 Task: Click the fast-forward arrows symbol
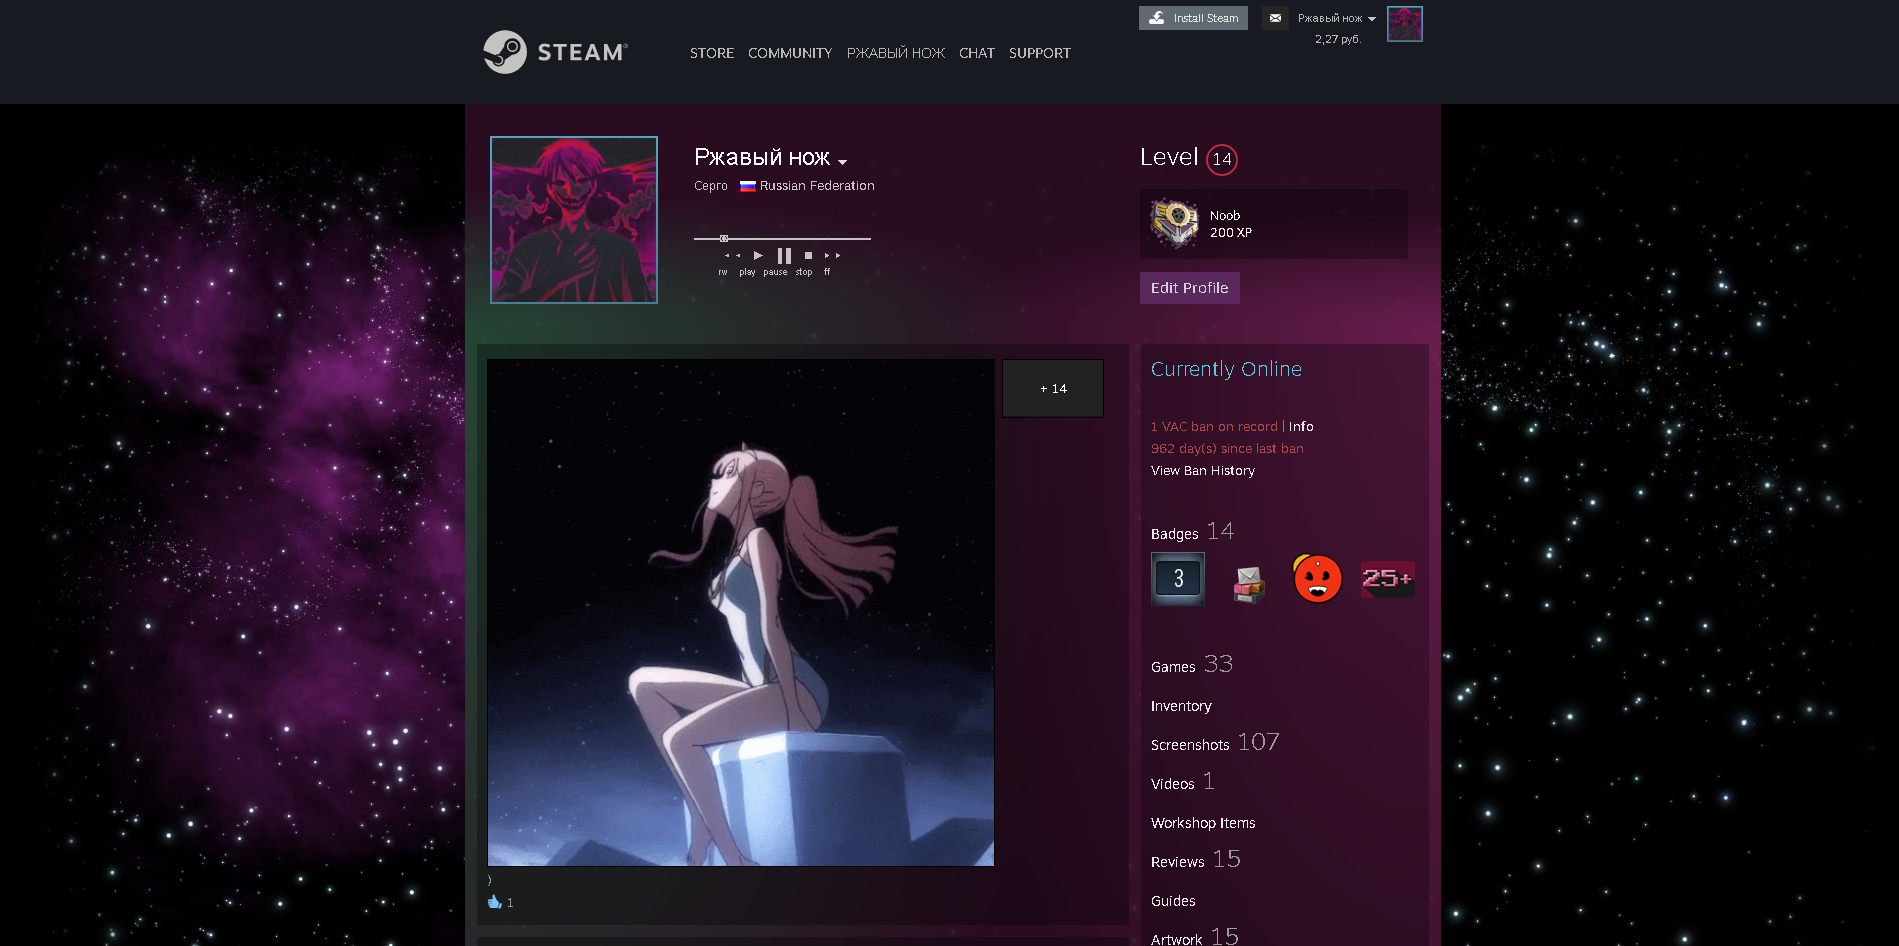[832, 256]
